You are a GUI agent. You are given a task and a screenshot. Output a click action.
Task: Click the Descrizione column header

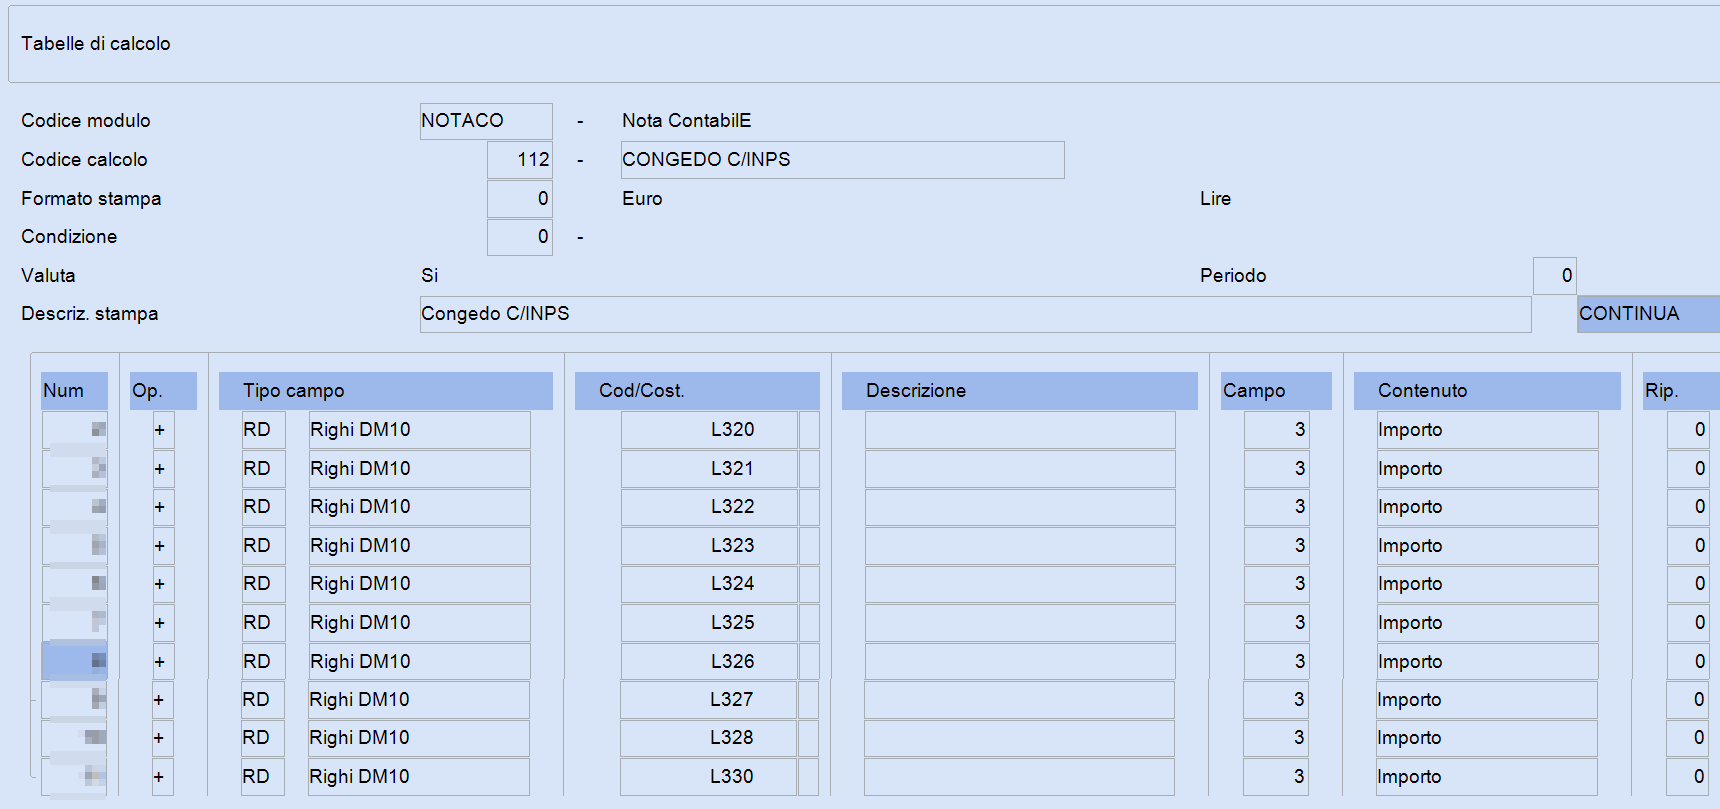[1020, 391]
